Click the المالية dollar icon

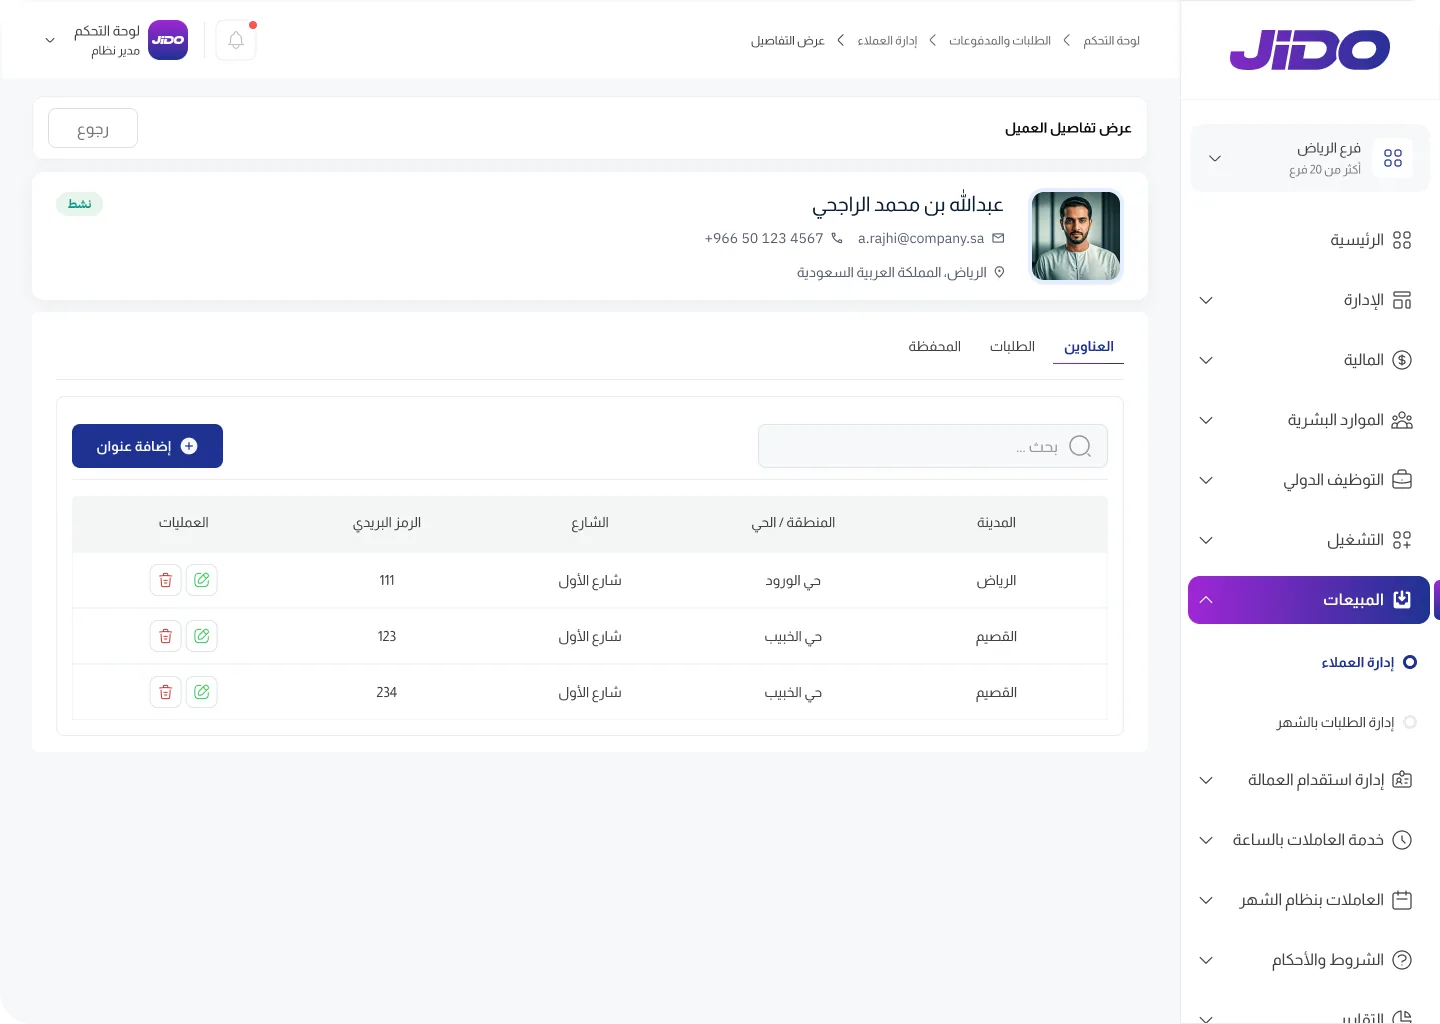1402,360
